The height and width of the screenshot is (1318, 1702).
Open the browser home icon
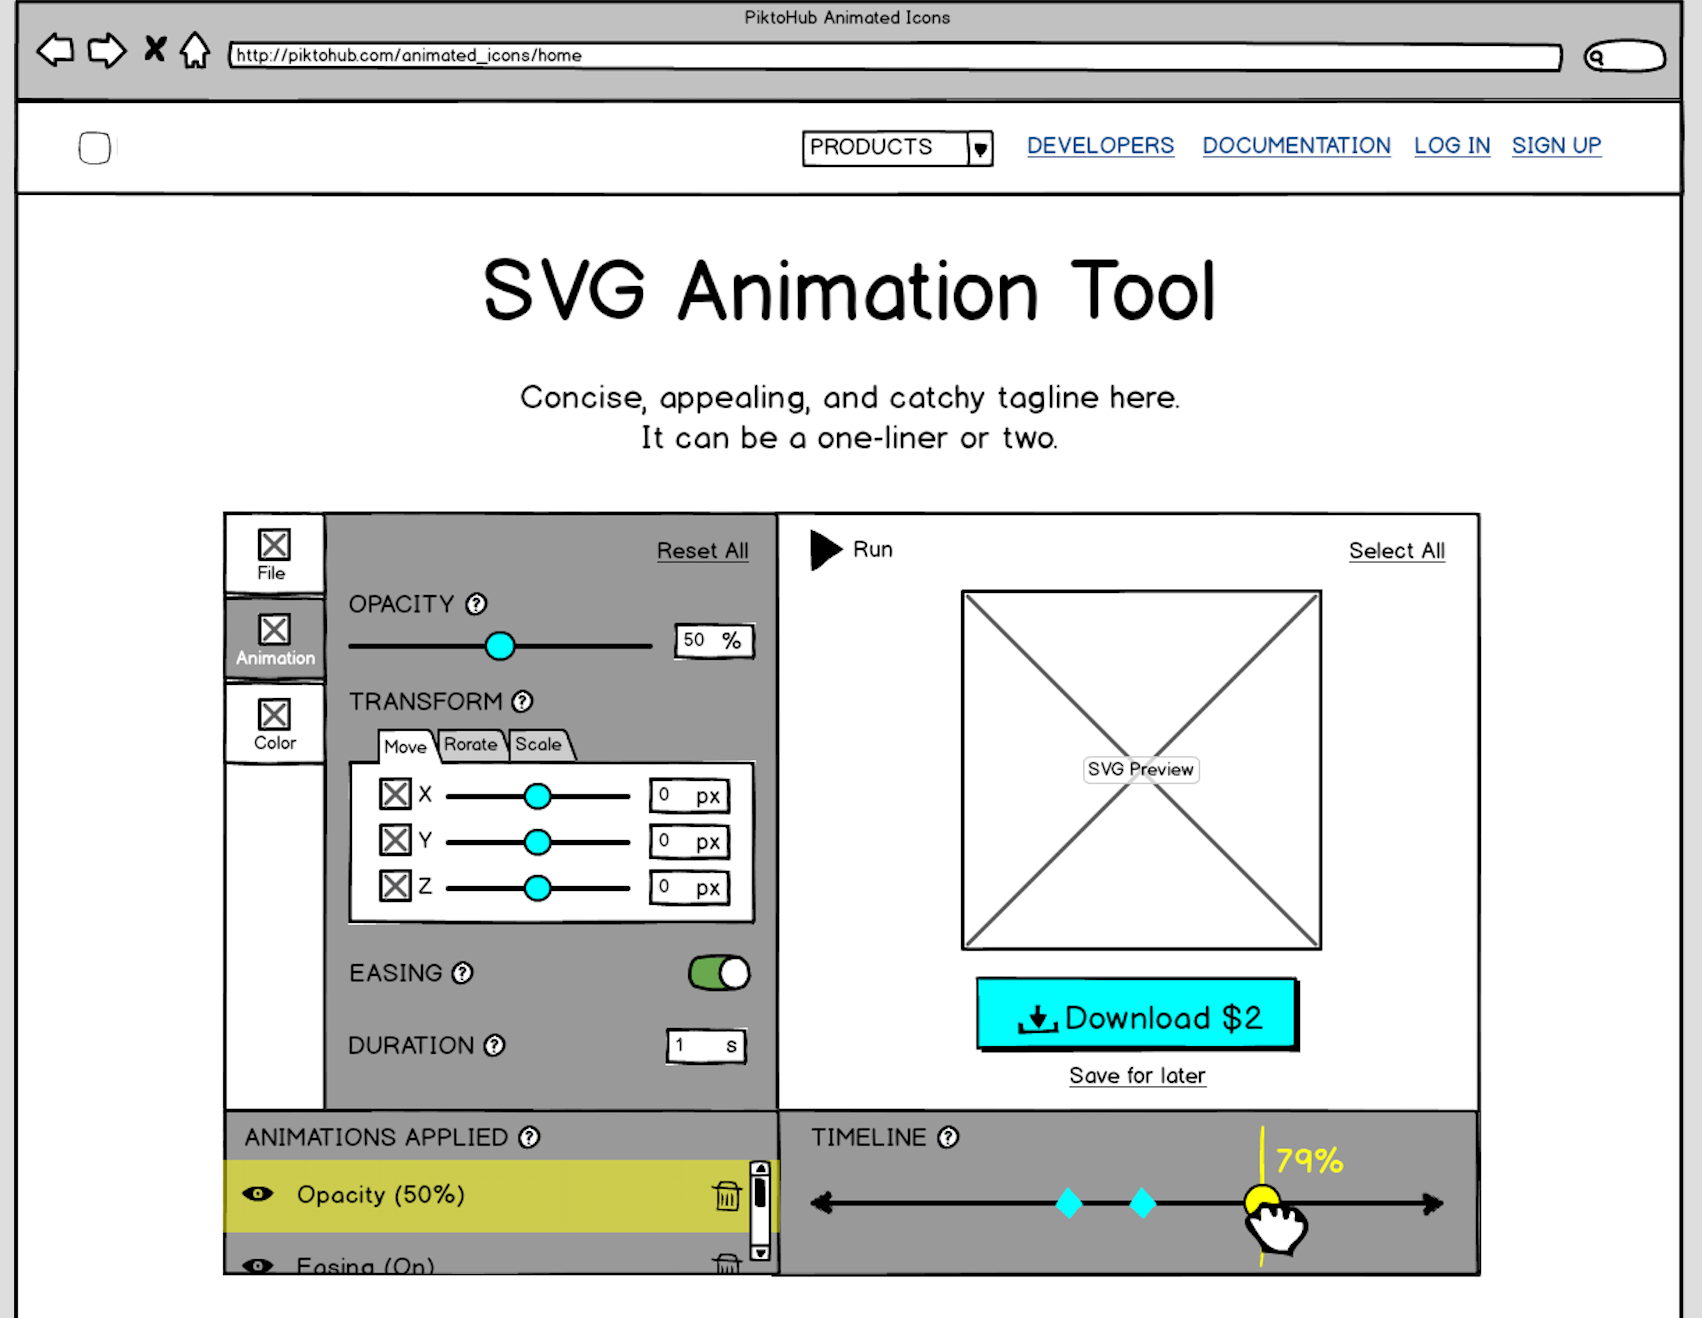pos(195,50)
